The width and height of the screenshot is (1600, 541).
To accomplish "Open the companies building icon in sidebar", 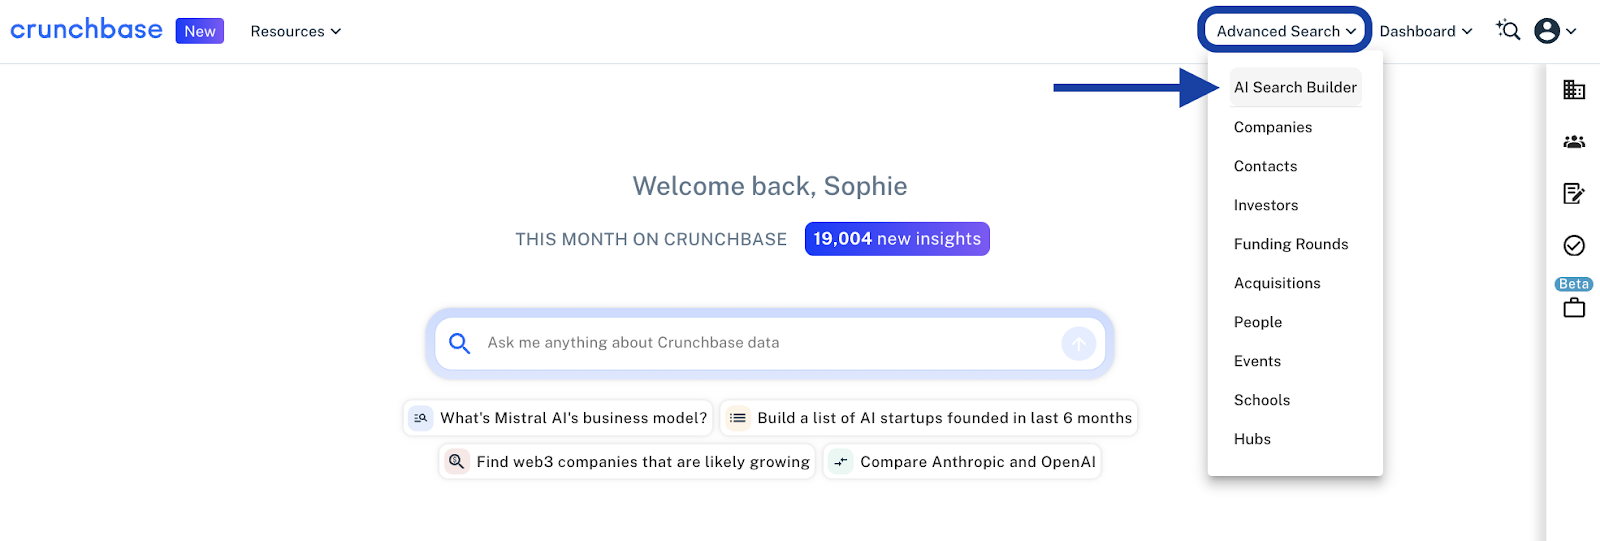I will point(1574,90).
